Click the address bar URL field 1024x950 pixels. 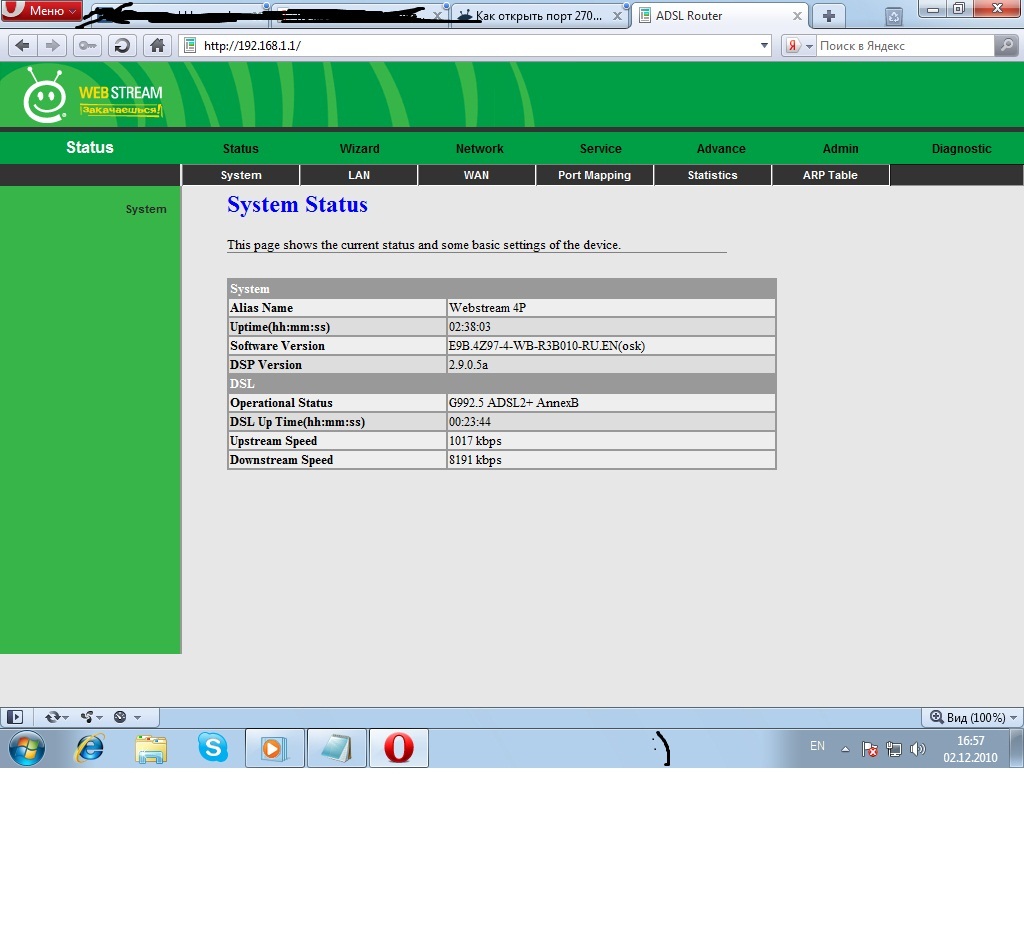[477, 46]
